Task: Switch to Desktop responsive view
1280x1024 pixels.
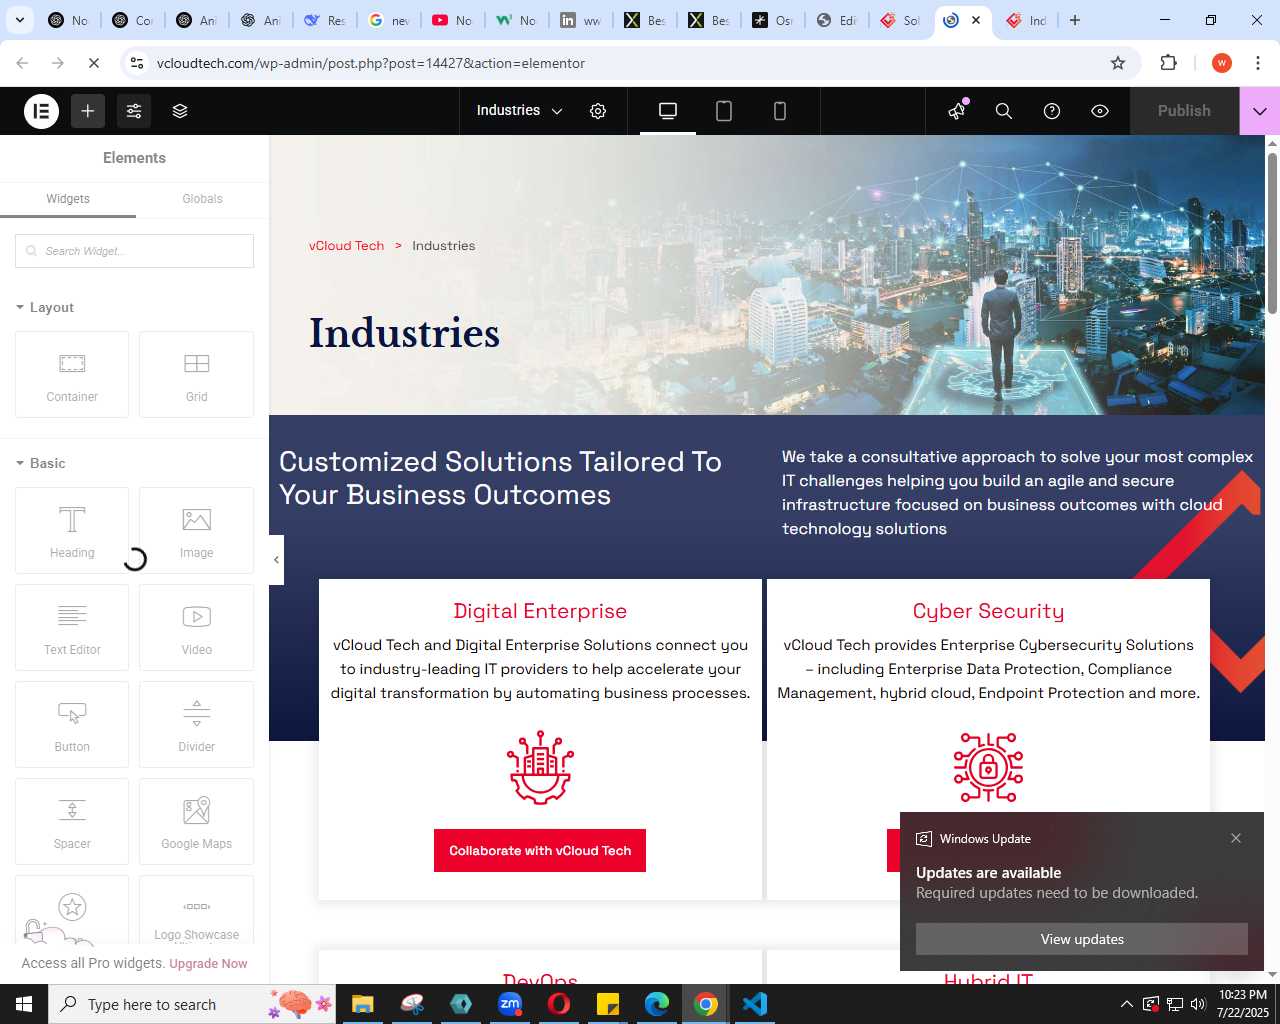Action: point(668,111)
